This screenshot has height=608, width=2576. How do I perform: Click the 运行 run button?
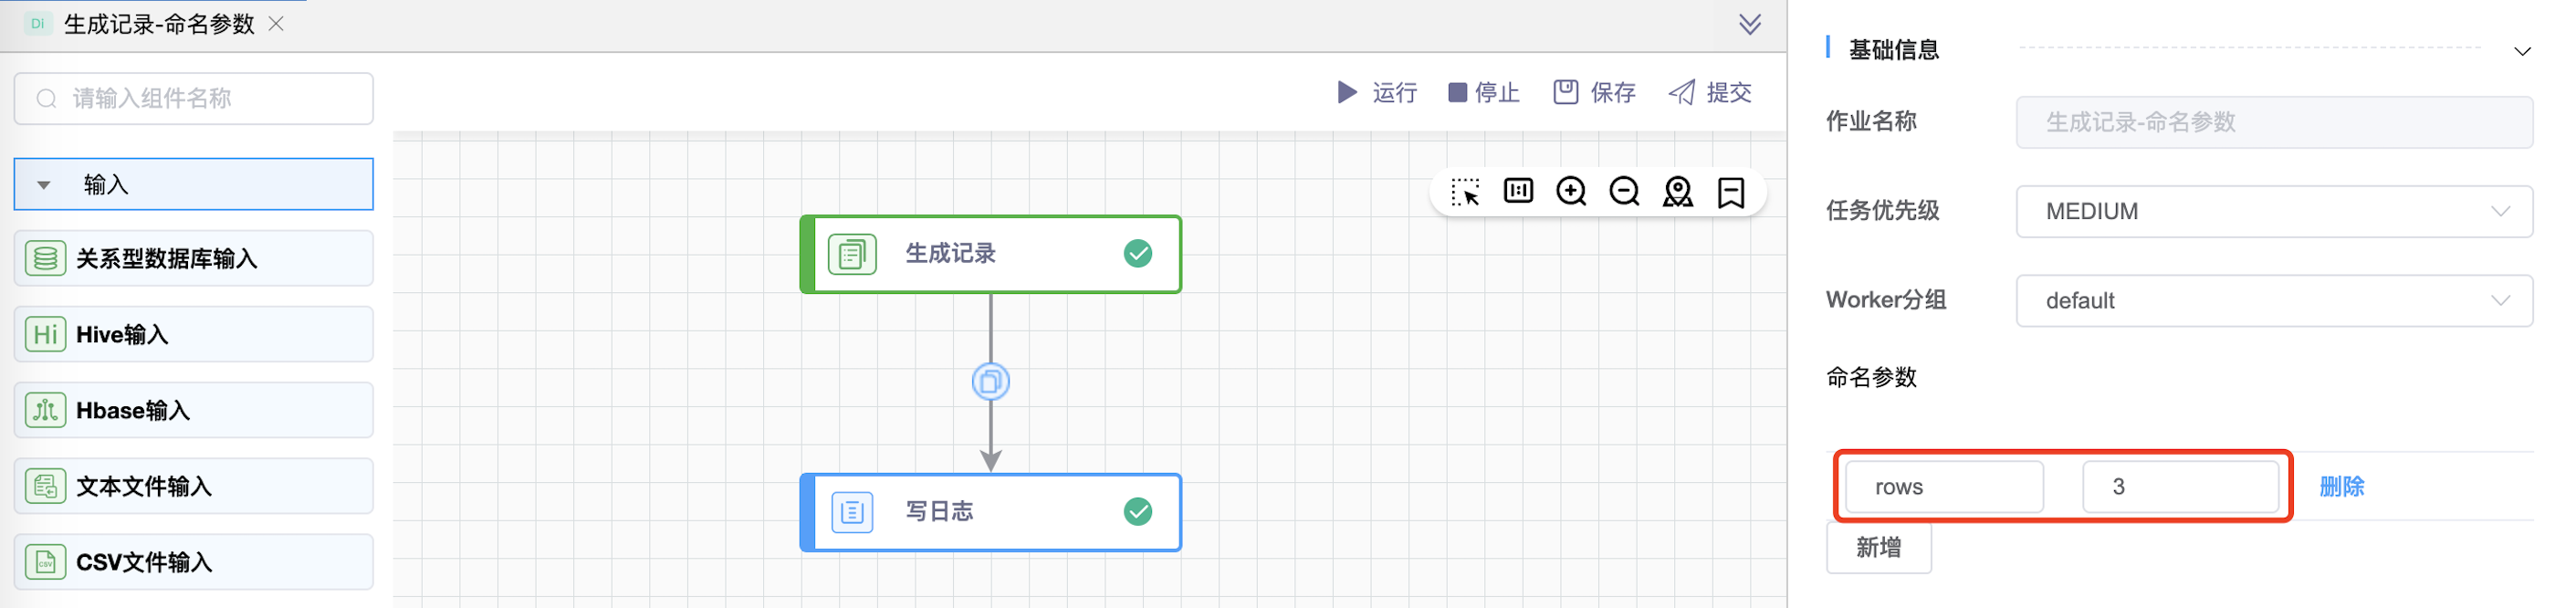pyautogui.click(x=1377, y=93)
